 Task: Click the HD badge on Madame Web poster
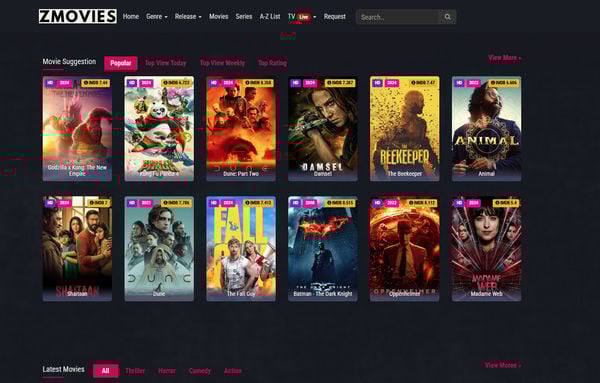click(459, 203)
